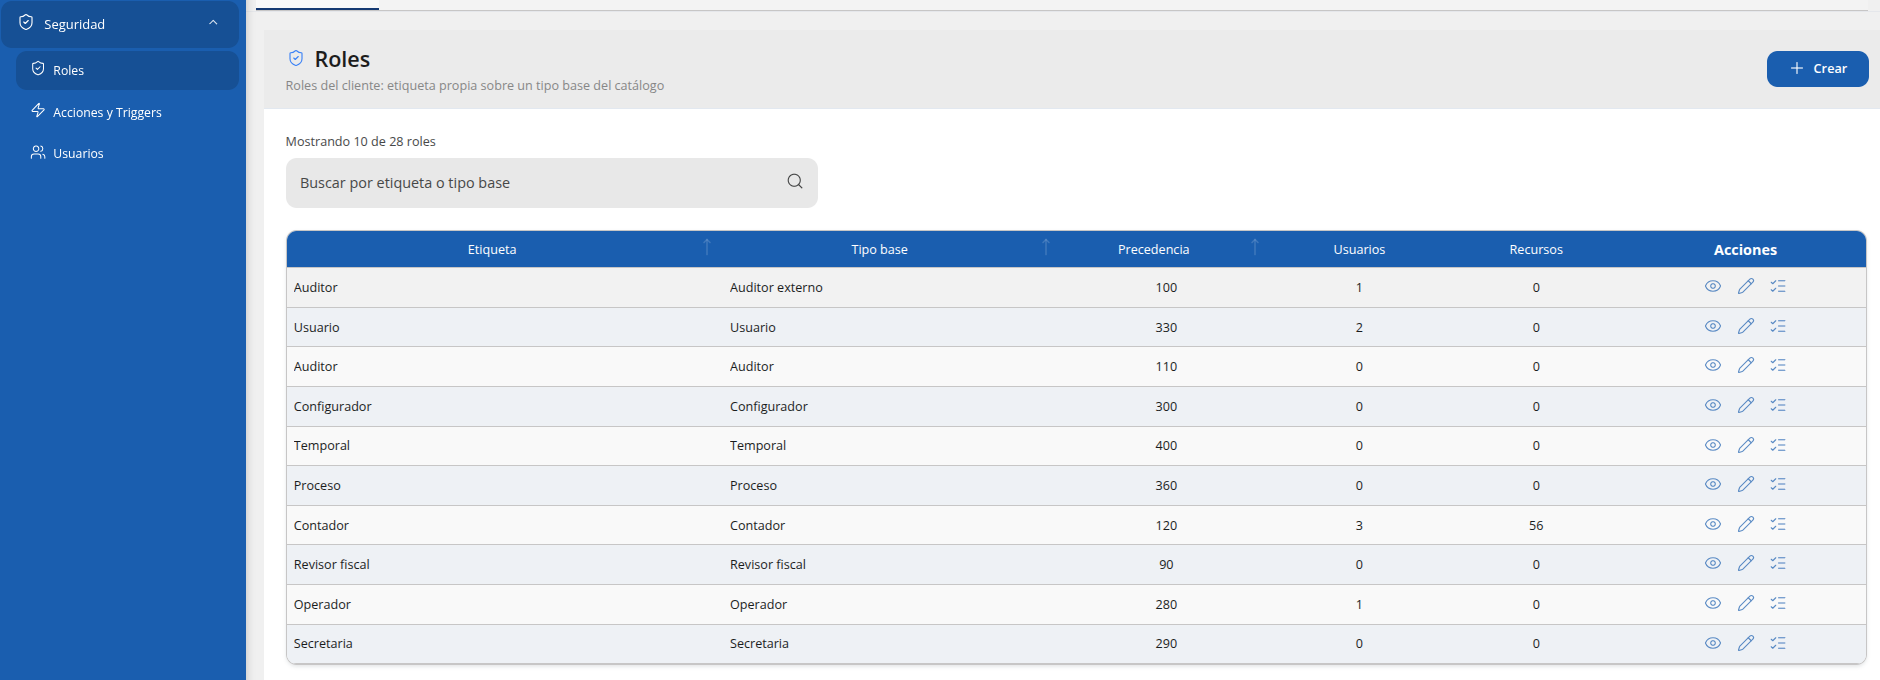This screenshot has width=1880, height=680.
Task: Click the Crear button
Action: [x=1817, y=69]
